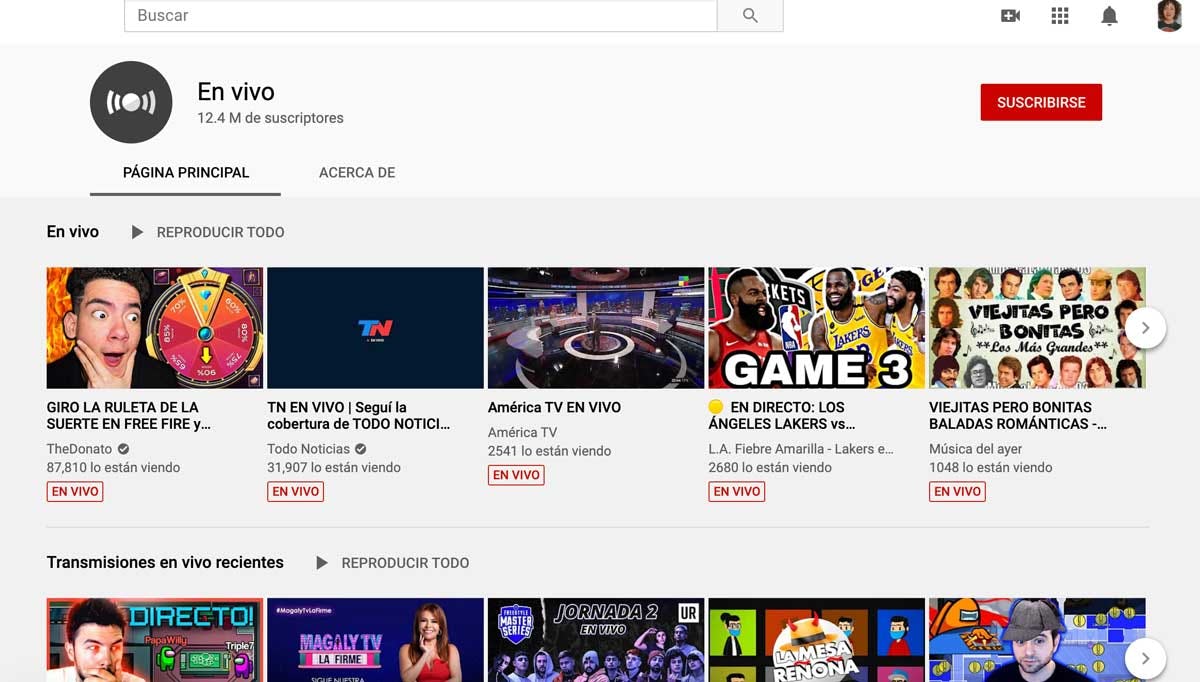1200x682 pixels.
Task: Open the YouTube apps grid icon
Action: pos(1059,16)
